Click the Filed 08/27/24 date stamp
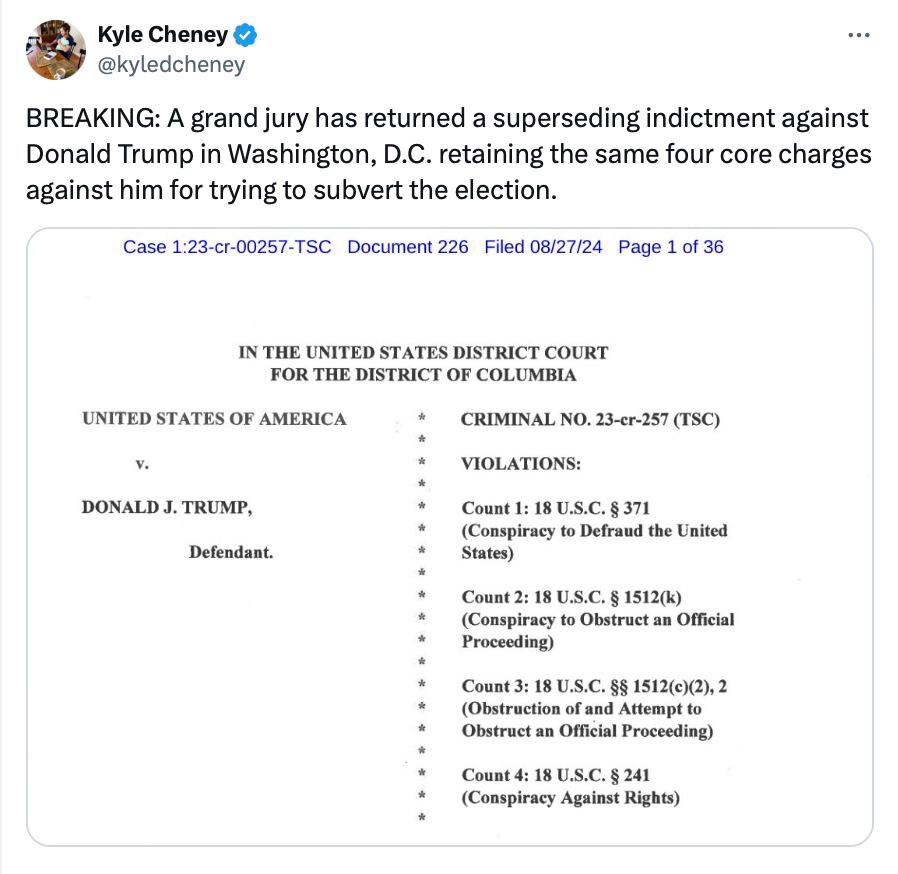 (543, 247)
